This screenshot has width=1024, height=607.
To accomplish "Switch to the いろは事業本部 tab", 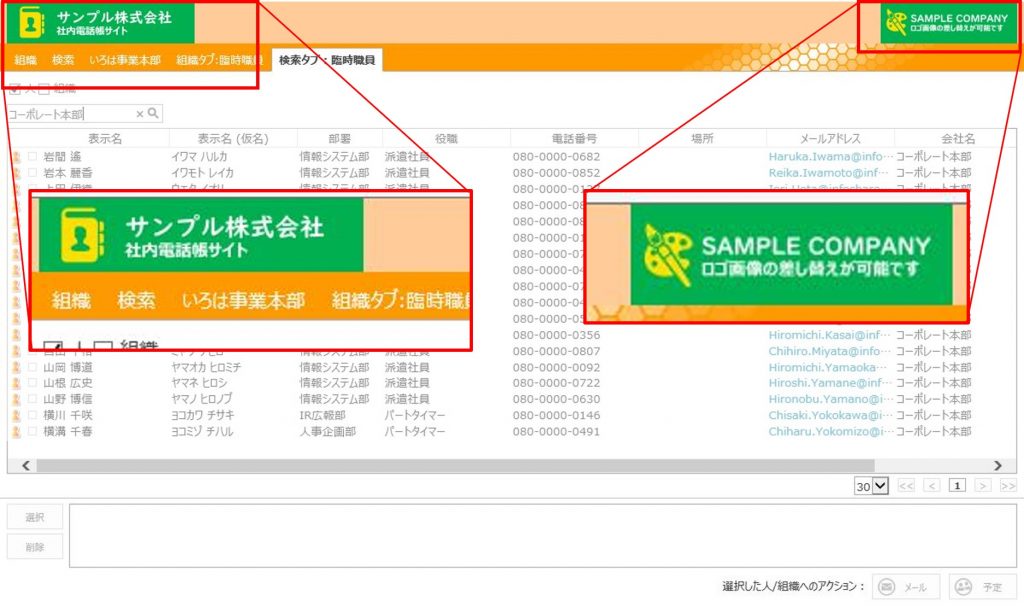I will [x=125, y=60].
